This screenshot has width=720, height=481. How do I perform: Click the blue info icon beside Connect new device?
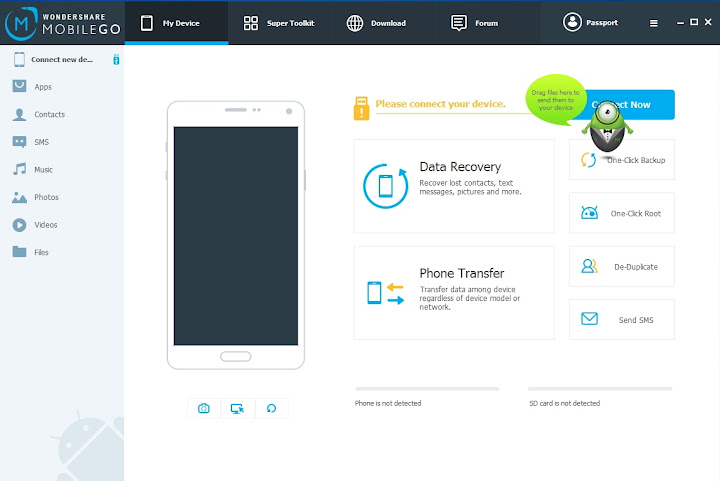coord(116,59)
